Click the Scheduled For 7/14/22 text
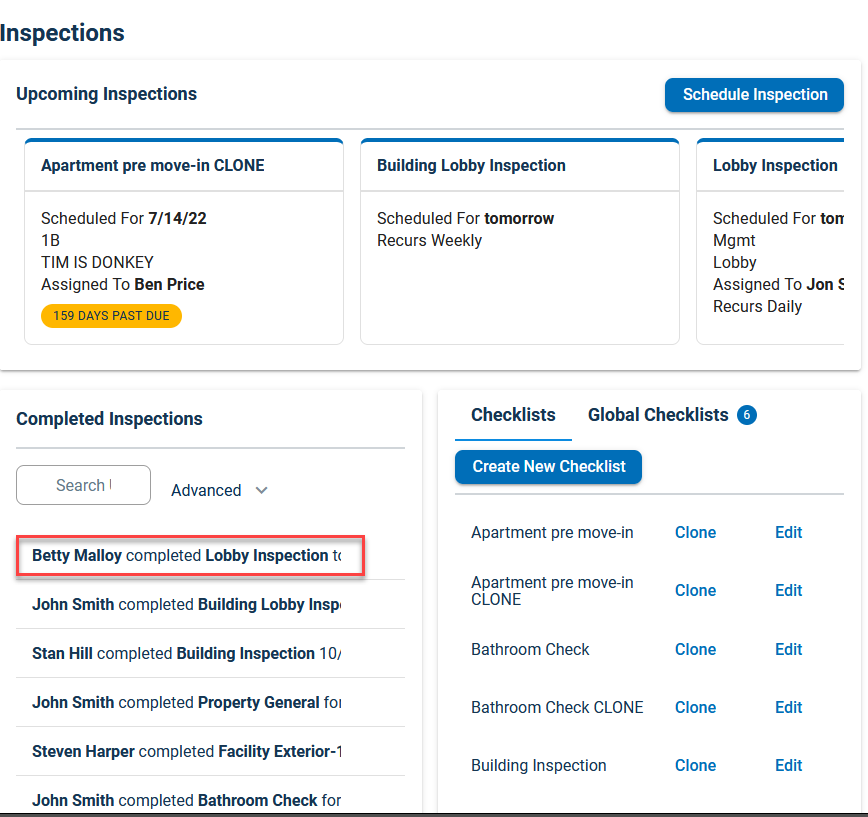 (123, 219)
